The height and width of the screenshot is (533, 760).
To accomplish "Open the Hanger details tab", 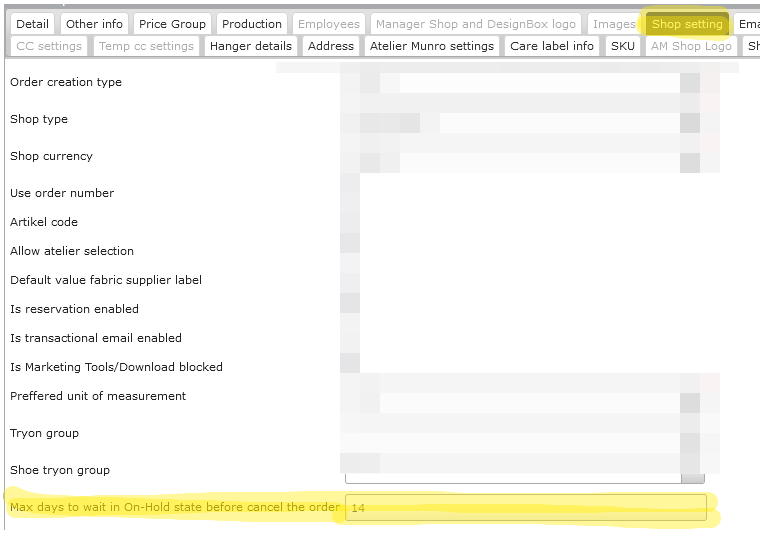I will [250, 46].
